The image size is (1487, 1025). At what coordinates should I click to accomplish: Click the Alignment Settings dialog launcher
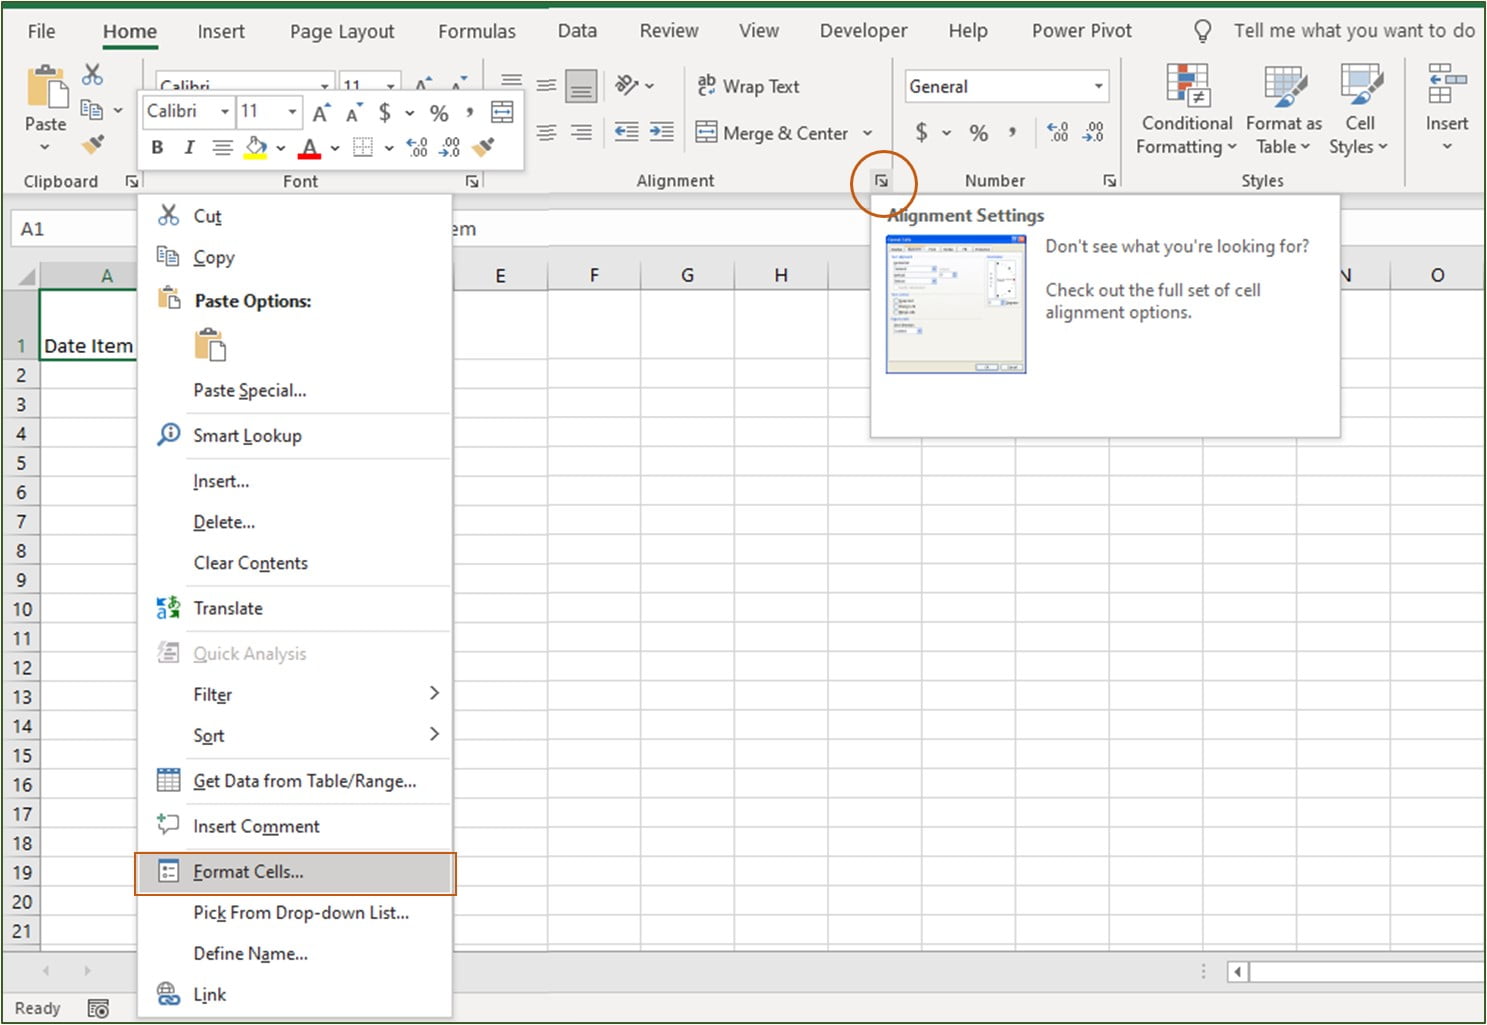pyautogui.click(x=881, y=180)
